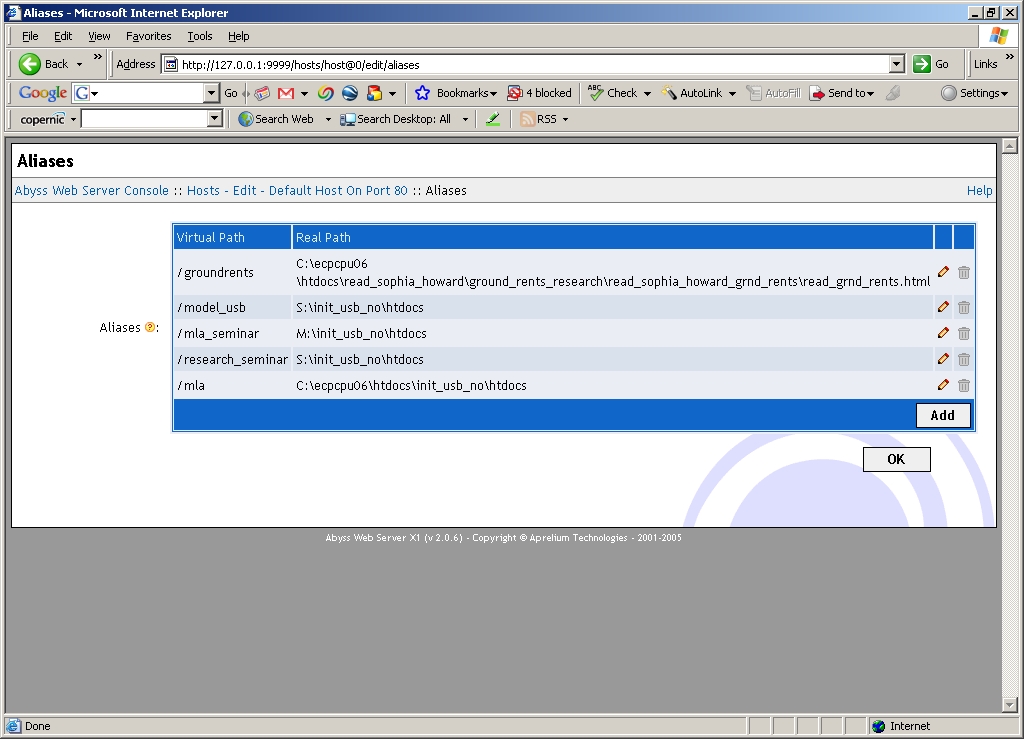The height and width of the screenshot is (739, 1024).
Task: Click the pencil icon for /mla alias
Action: (943, 385)
